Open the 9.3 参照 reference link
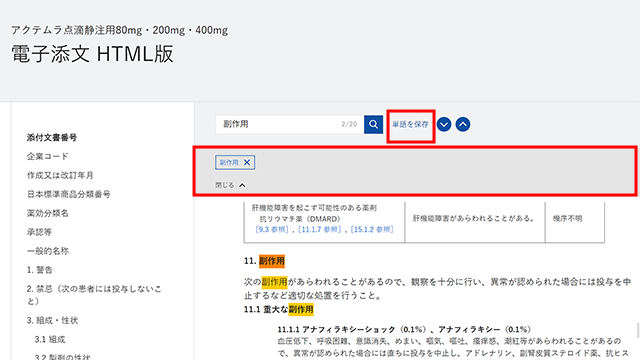 [x=272, y=229]
